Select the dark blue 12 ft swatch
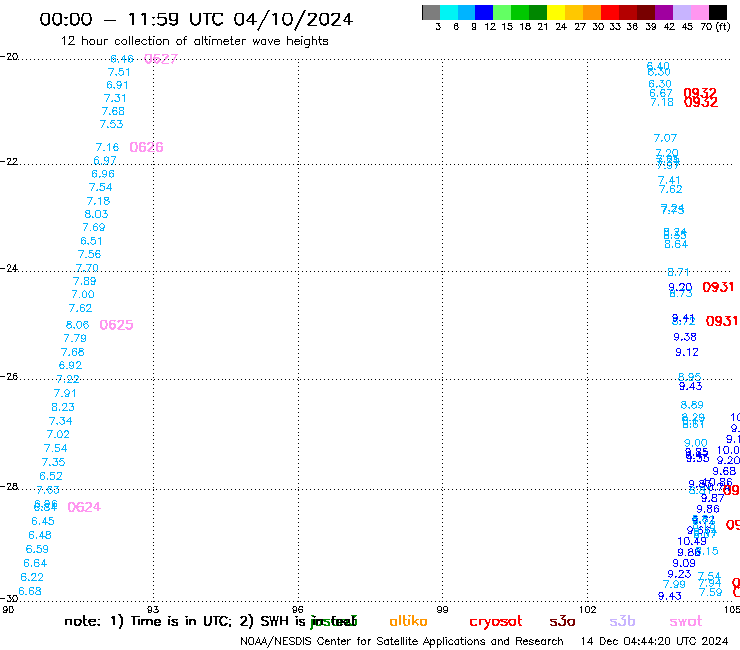 (484, 12)
